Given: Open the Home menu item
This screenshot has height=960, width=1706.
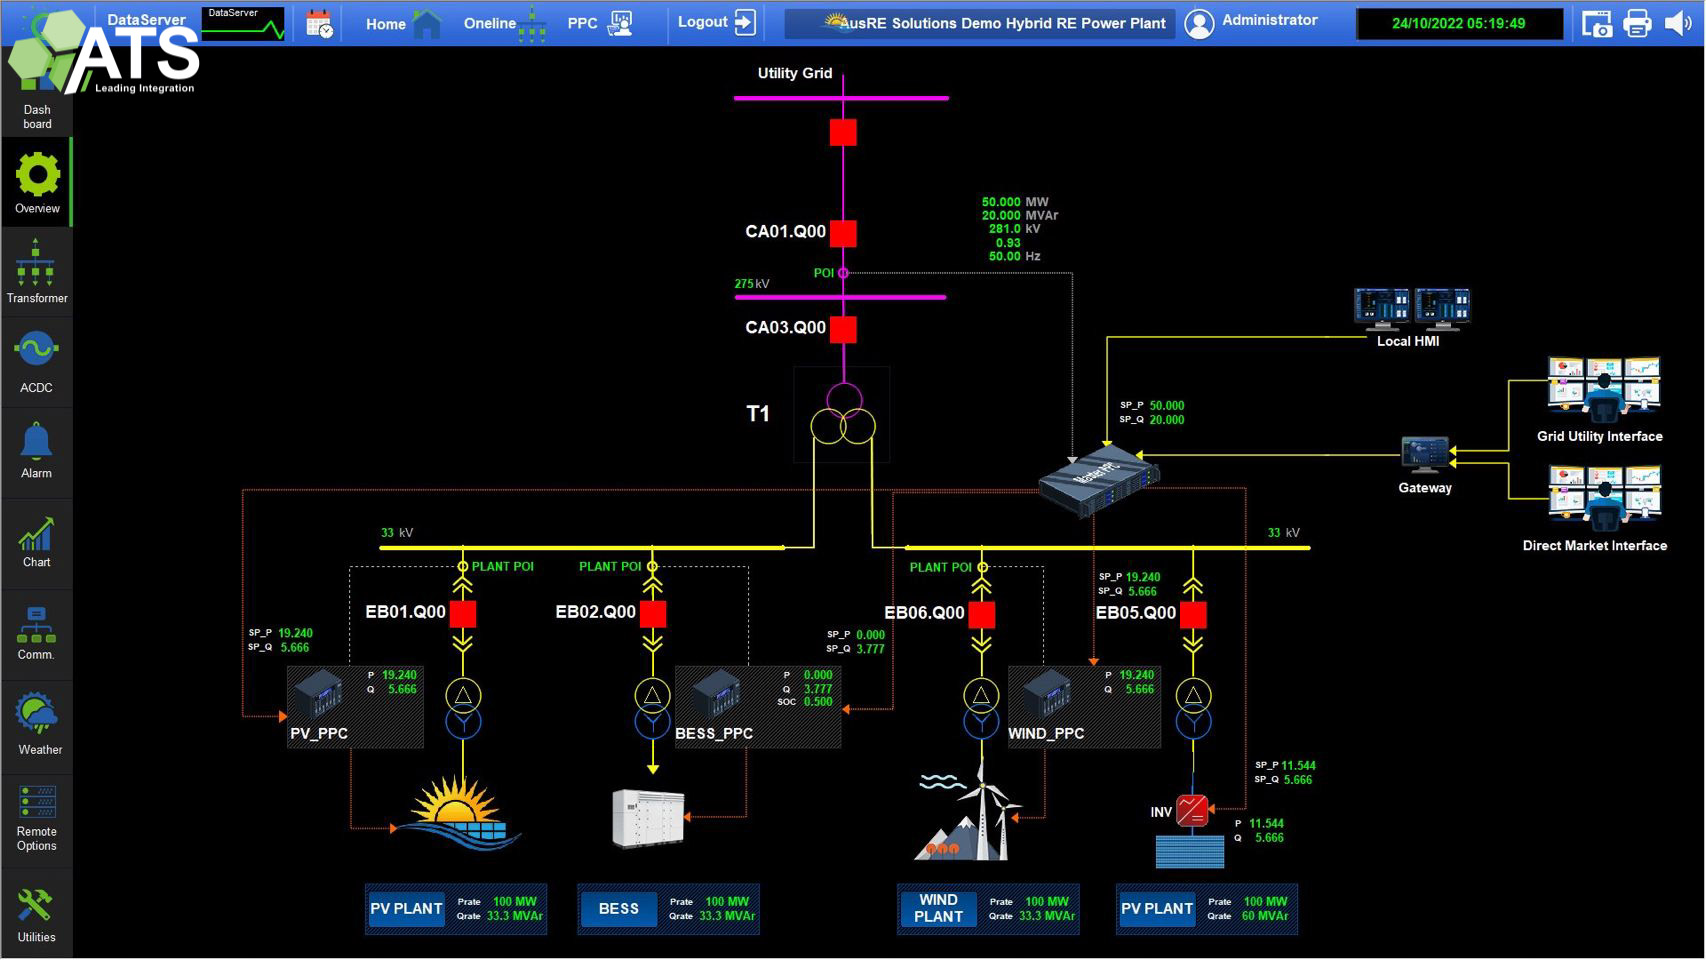Looking at the screenshot, I should coord(402,23).
